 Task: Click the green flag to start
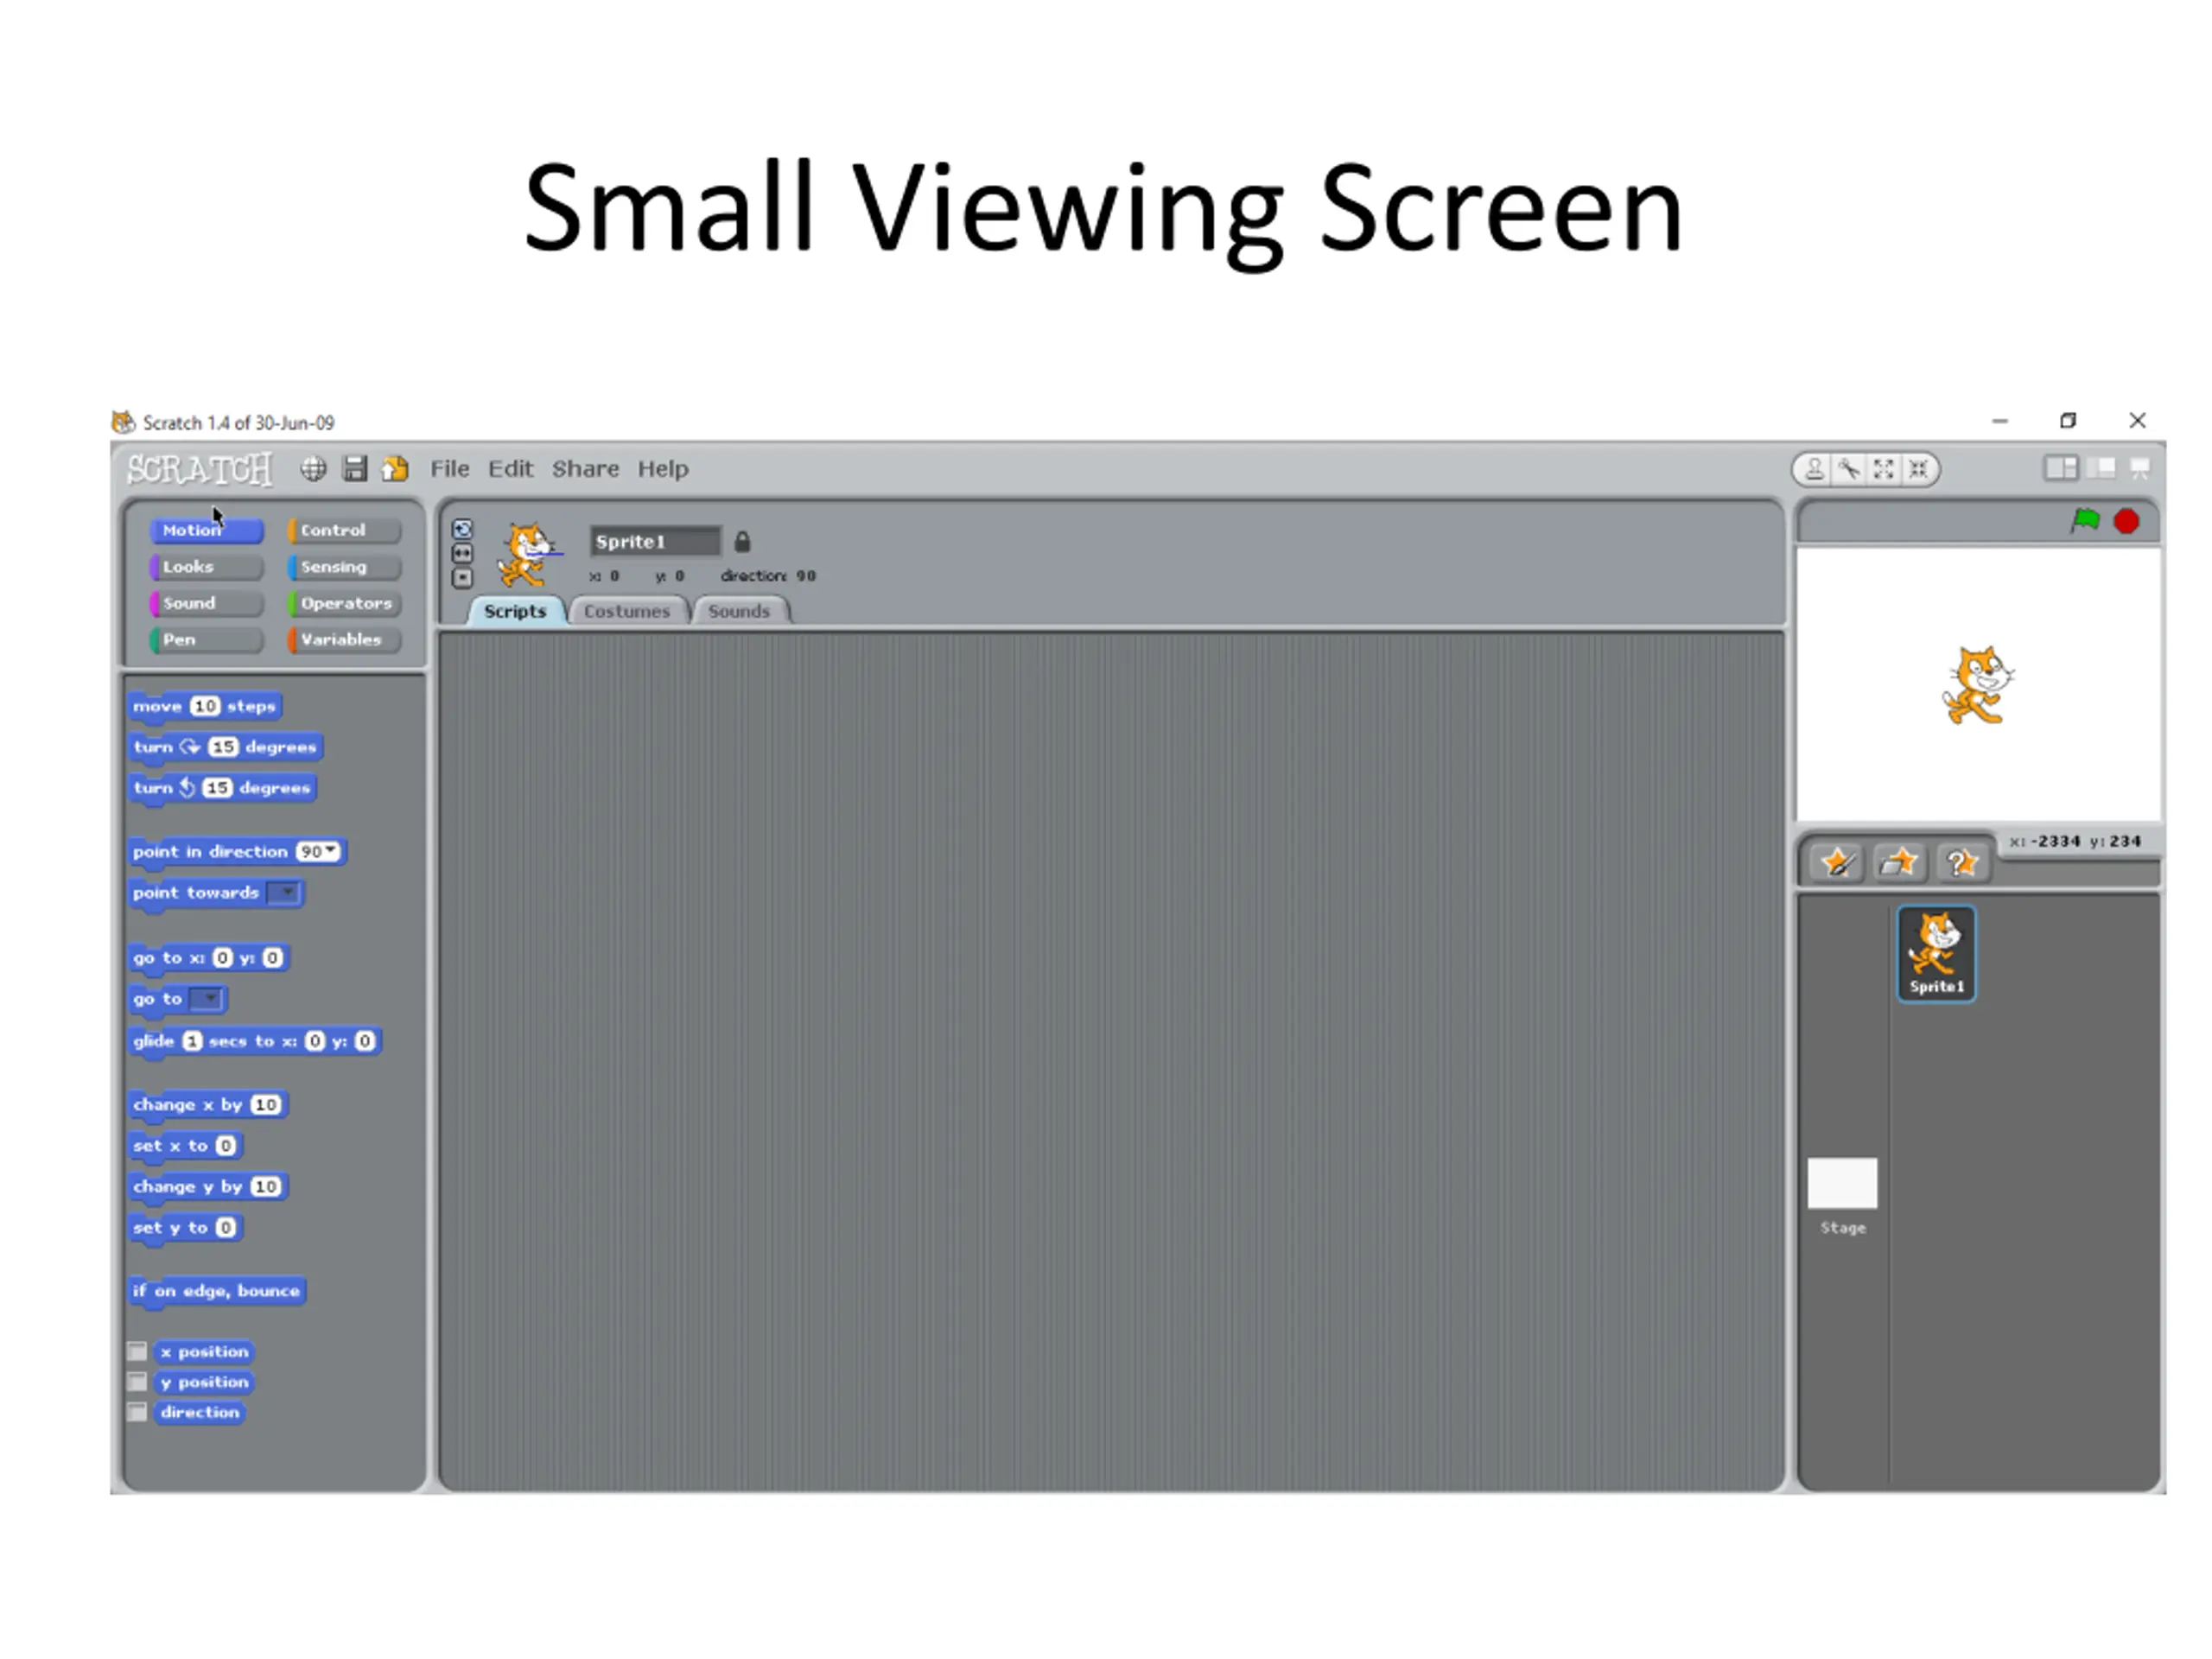[2085, 521]
